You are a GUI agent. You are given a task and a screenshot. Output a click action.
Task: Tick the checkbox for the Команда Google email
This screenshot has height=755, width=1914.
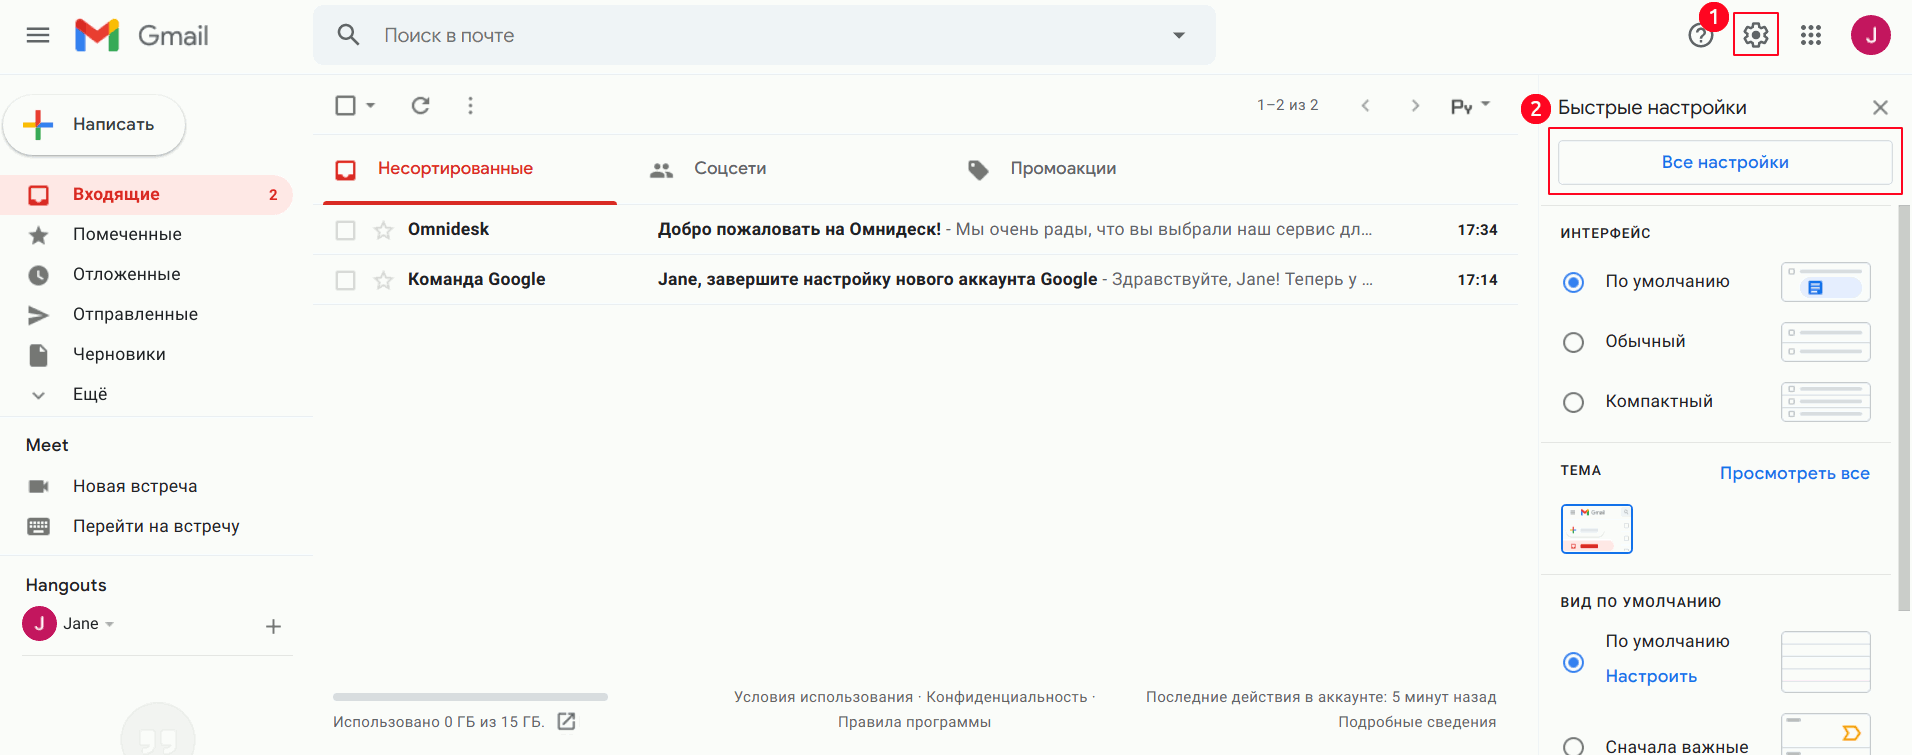345,280
